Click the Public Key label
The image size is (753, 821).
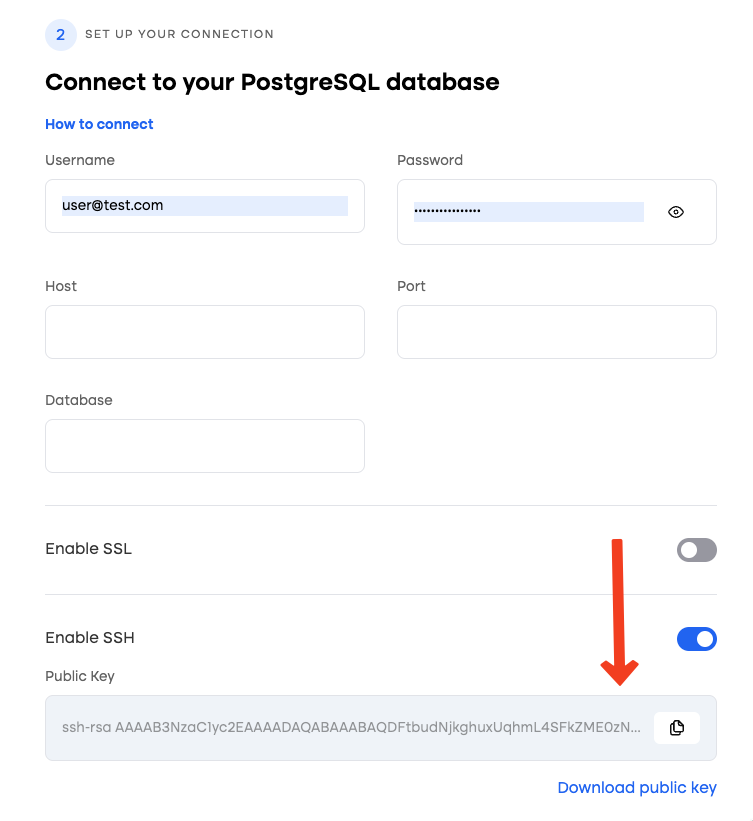pyautogui.click(x=80, y=676)
